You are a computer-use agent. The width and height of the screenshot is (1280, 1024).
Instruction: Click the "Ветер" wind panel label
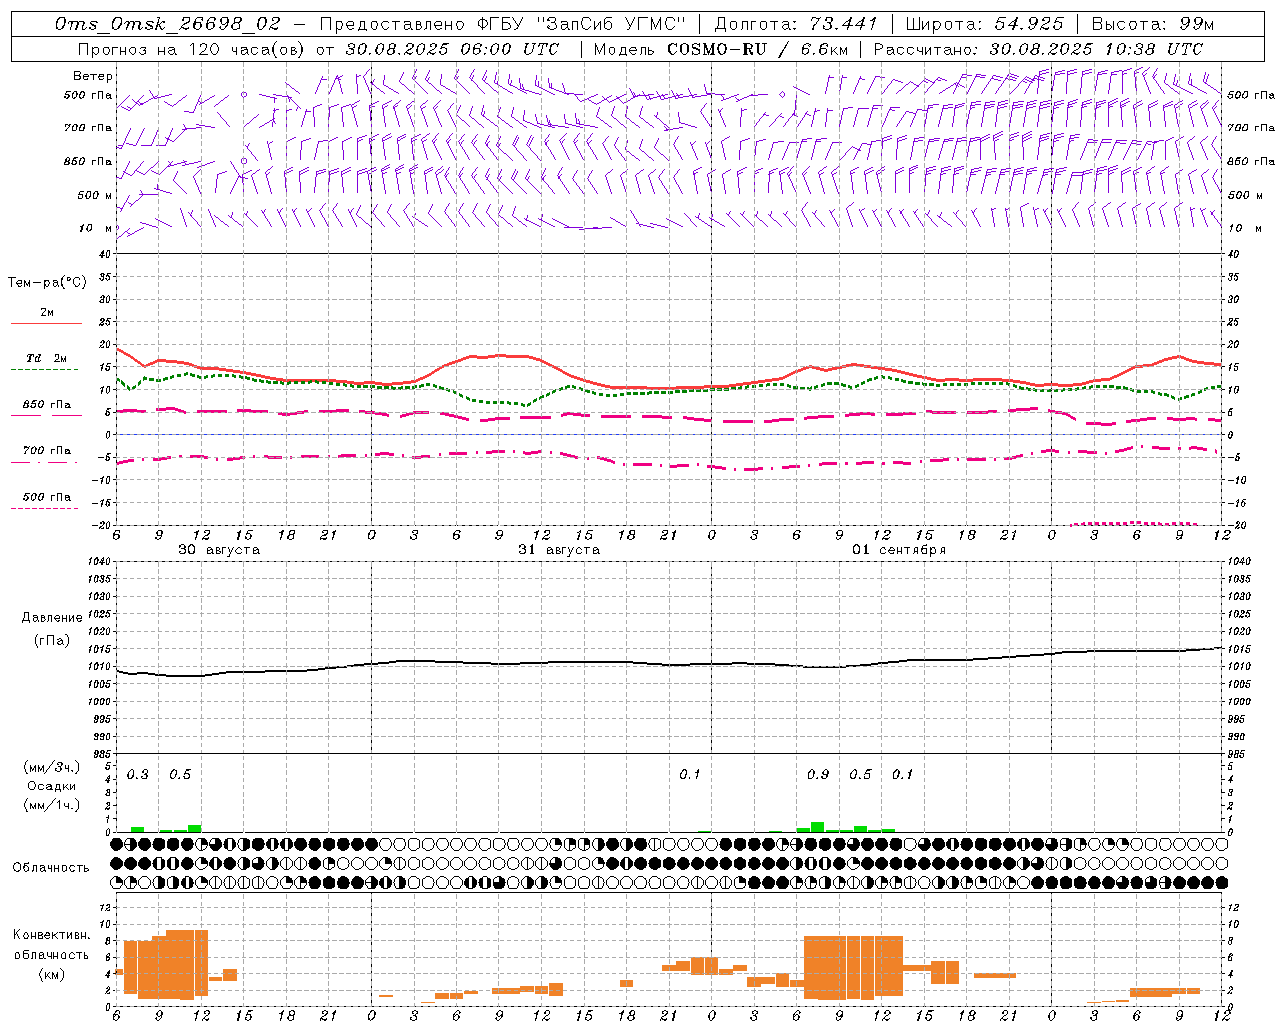click(92, 76)
